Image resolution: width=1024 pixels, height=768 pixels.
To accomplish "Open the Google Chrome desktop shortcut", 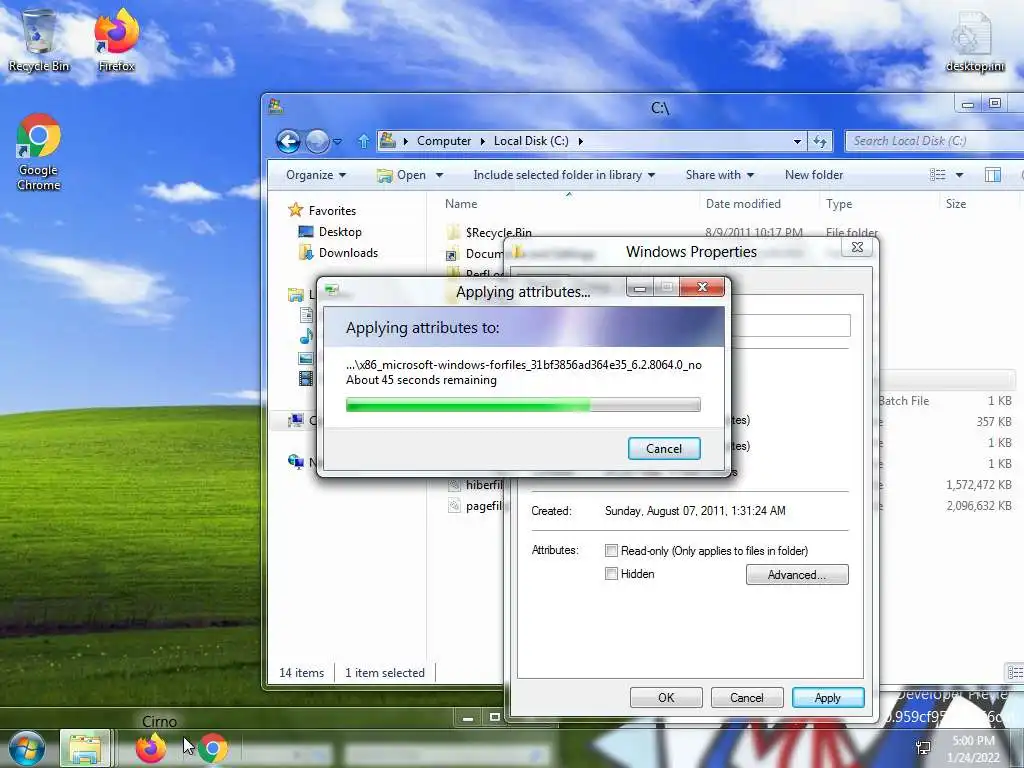I will (39, 153).
